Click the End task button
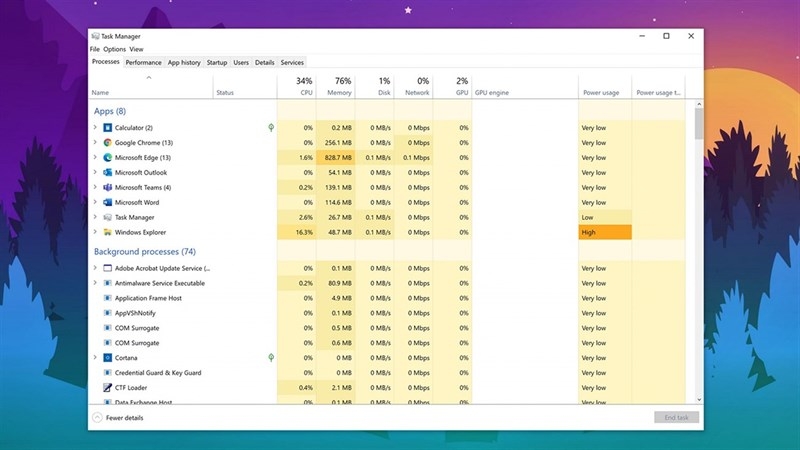Screen dimensions: 800x450 click(x=676, y=417)
